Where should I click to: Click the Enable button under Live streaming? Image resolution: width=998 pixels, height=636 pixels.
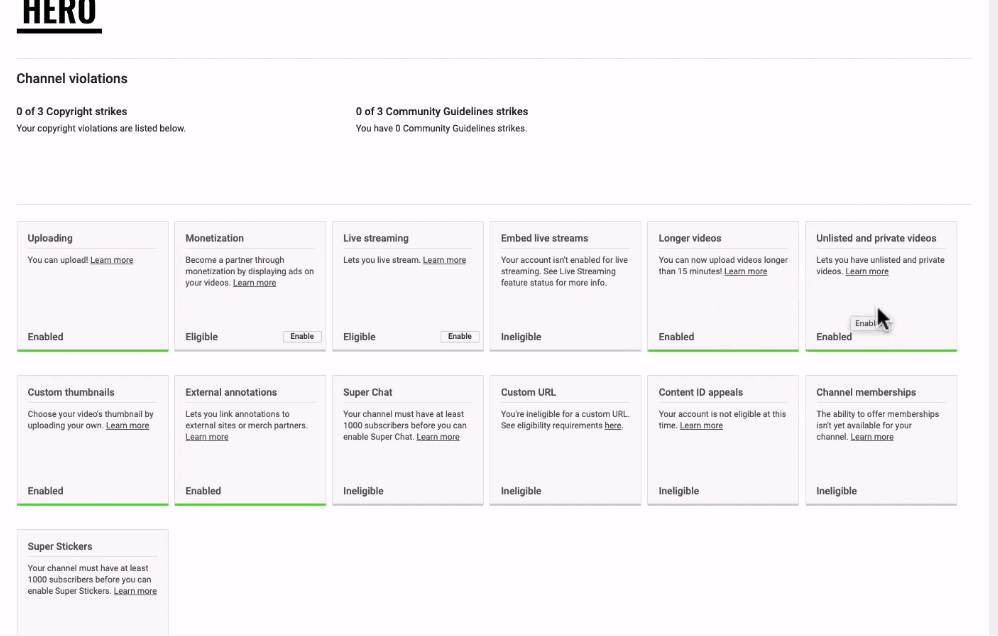click(x=460, y=336)
